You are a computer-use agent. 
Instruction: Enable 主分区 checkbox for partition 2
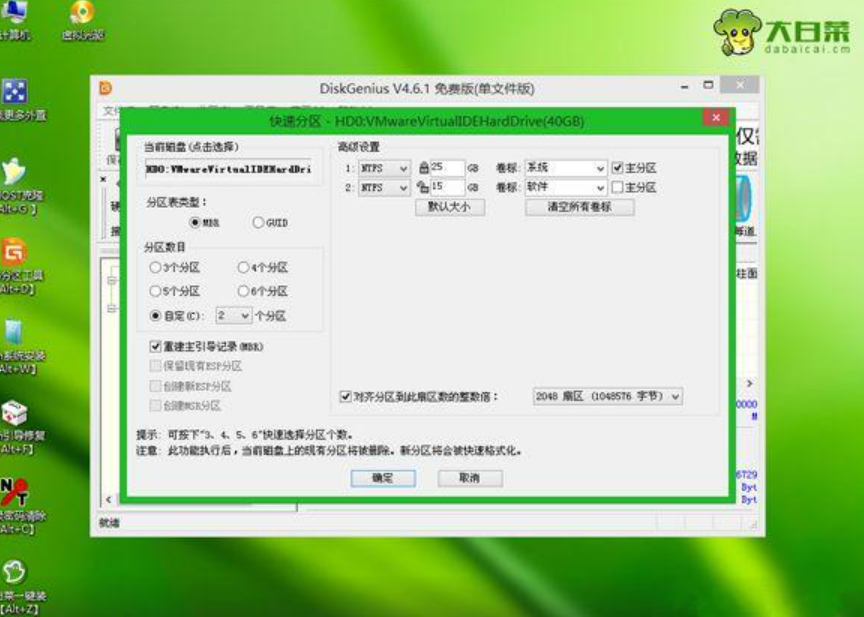coord(617,187)
